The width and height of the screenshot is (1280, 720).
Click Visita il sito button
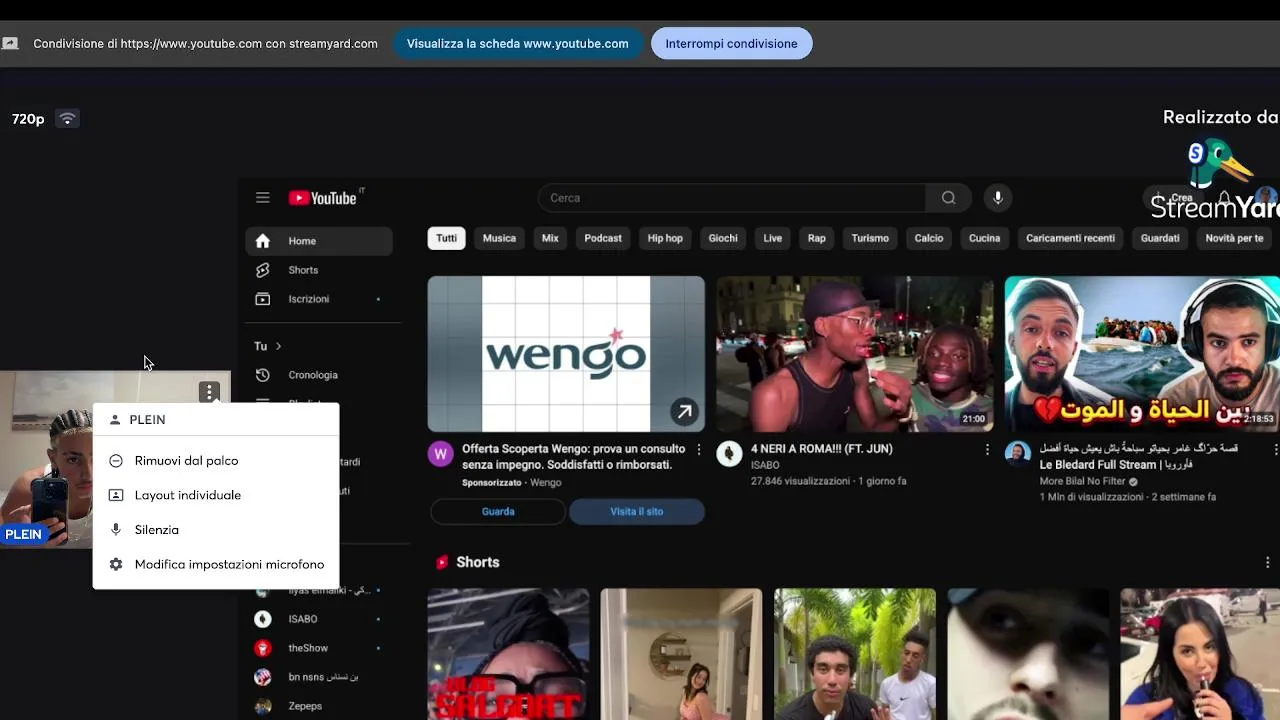point(637,512)
